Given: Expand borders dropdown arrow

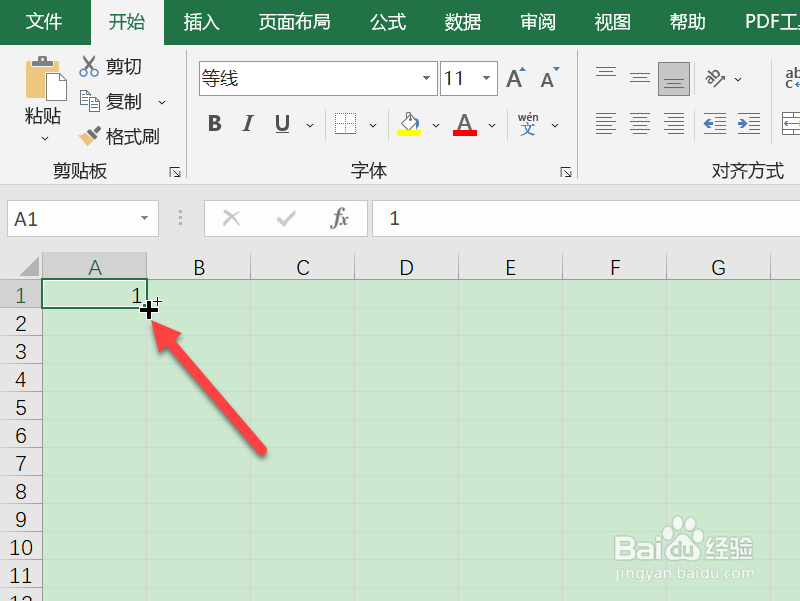Looking at the screenshot, I should [x=373, y=125].
